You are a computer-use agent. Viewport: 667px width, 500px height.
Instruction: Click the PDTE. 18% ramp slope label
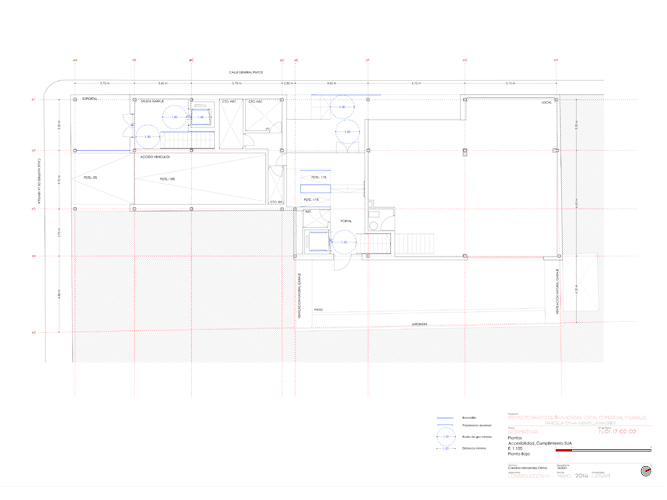coord(167,179)
